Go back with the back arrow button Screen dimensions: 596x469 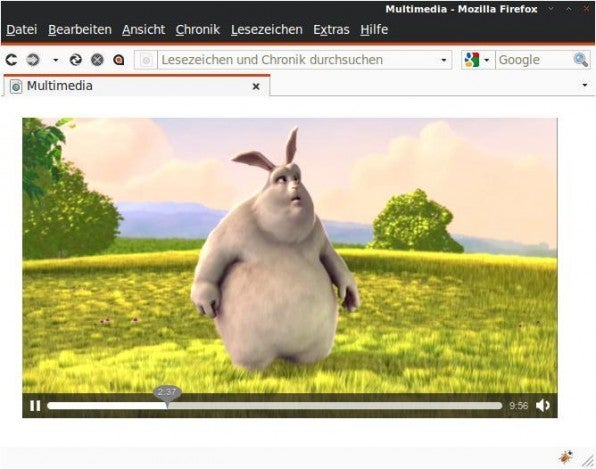[11, 60]
